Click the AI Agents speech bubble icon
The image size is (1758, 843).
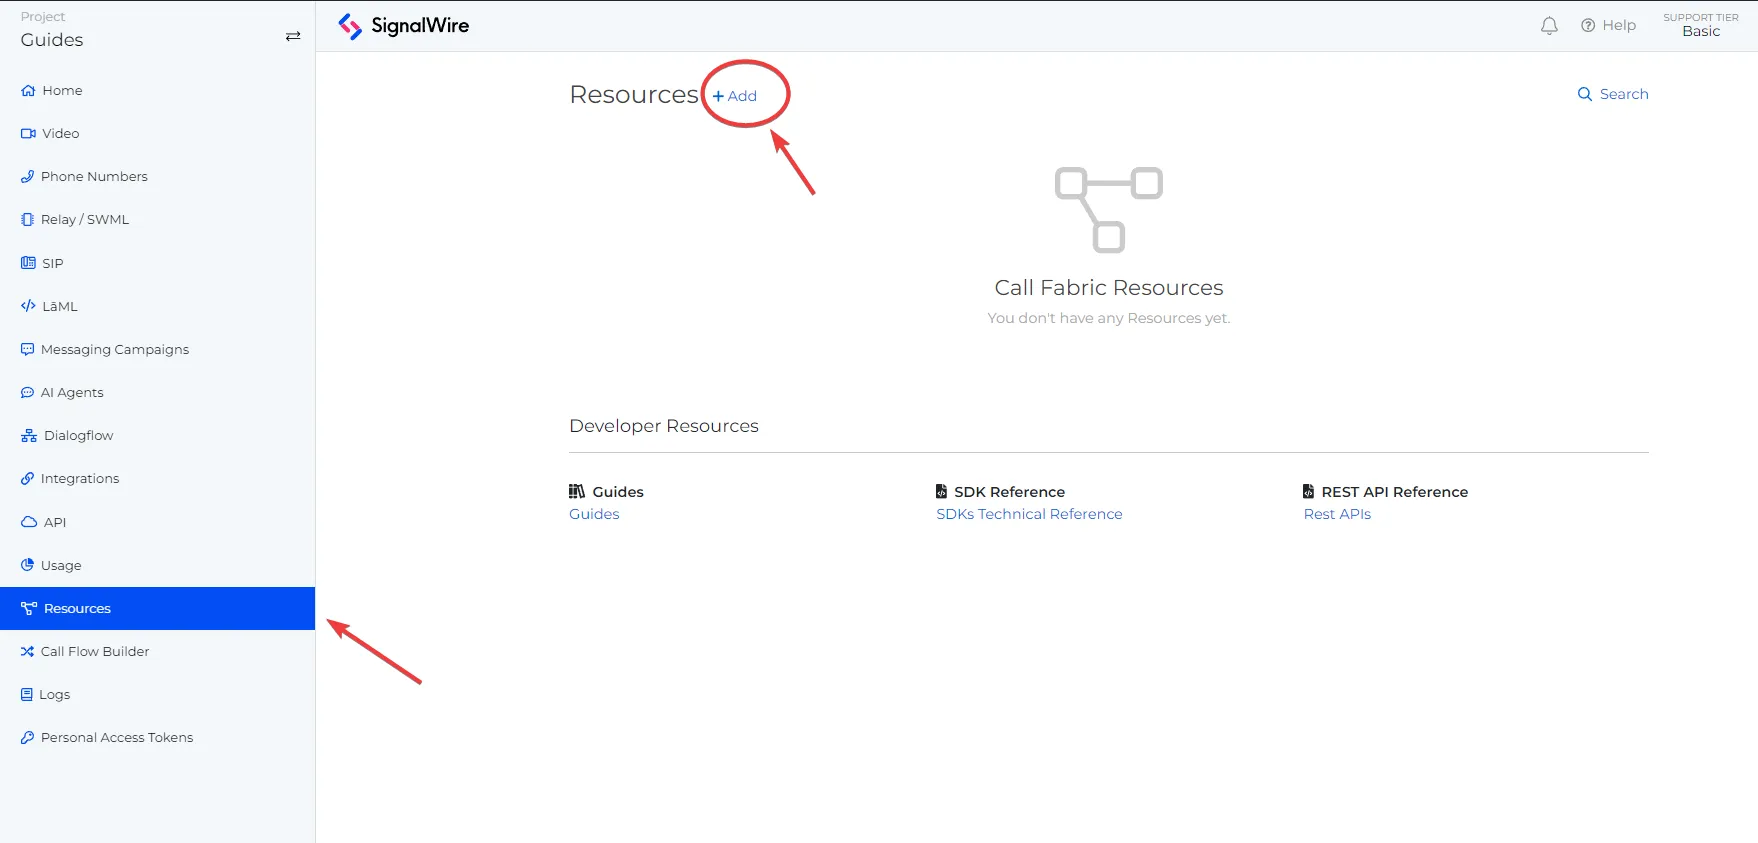(x=27, y=392)
